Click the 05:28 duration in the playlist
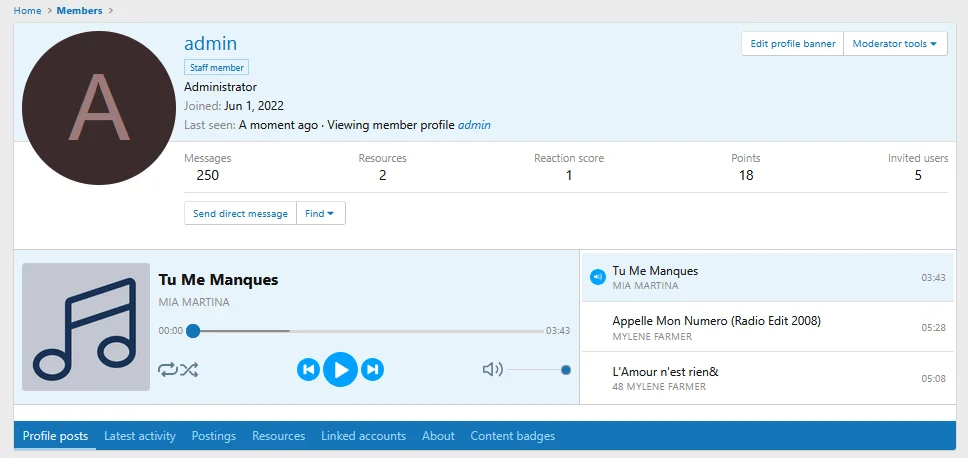 pos(933,328)
